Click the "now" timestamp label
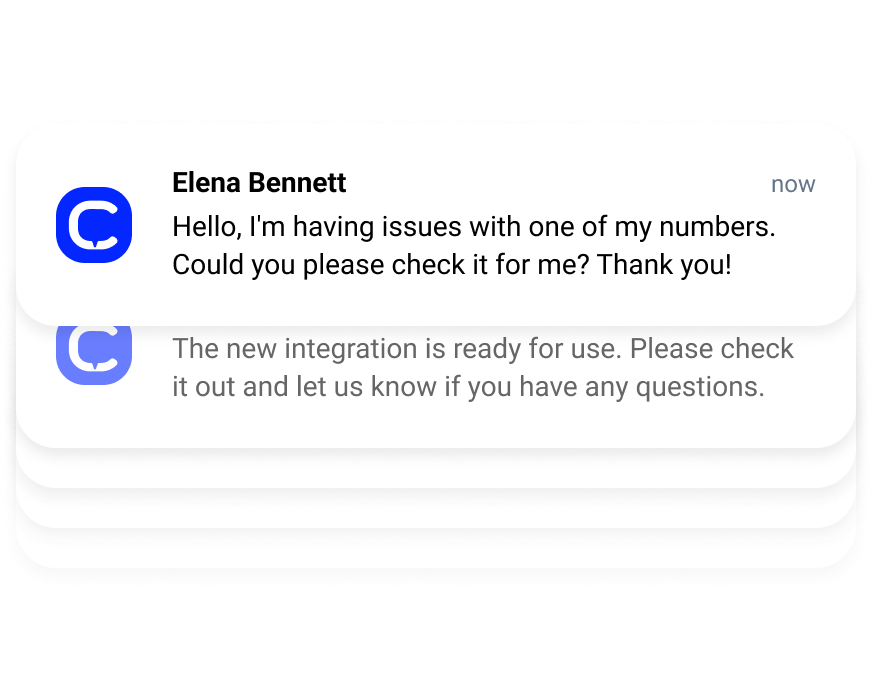The height and width of the screenshot is (690, 872). (793, 184)
